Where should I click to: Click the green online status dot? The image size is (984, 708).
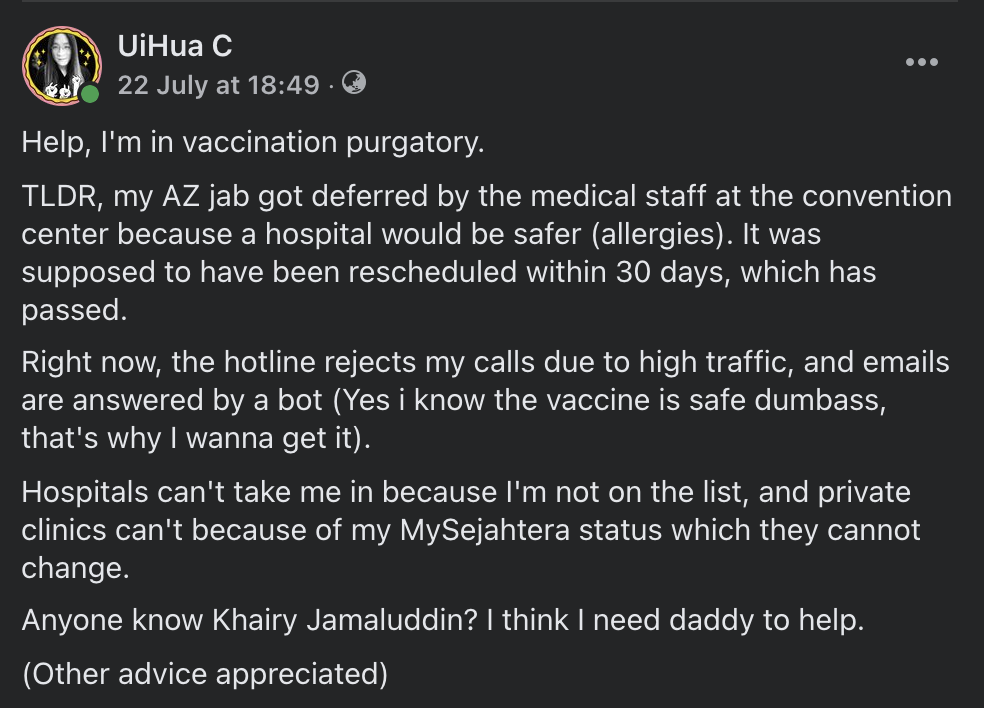pos(90,94)
